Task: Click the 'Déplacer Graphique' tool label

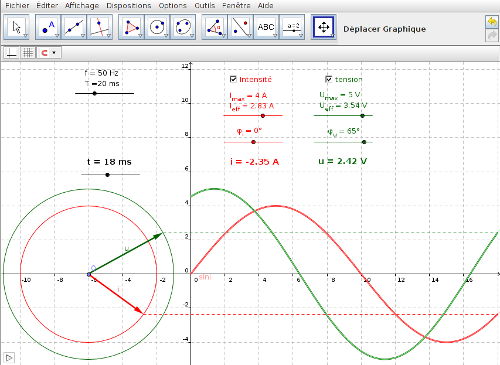Action: 385,29
